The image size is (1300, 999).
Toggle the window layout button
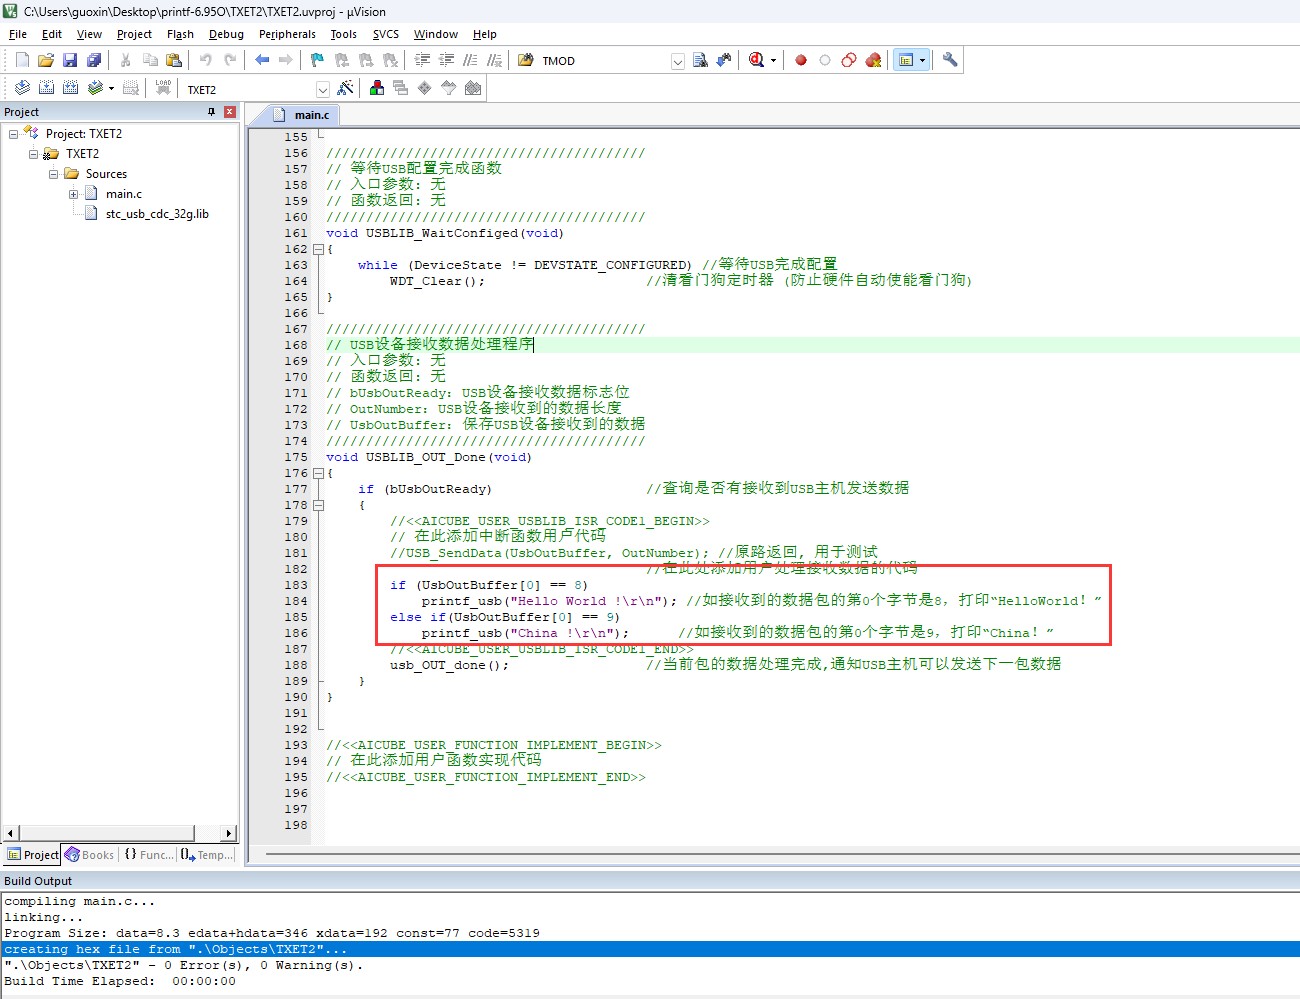click(x=905, y=60)
